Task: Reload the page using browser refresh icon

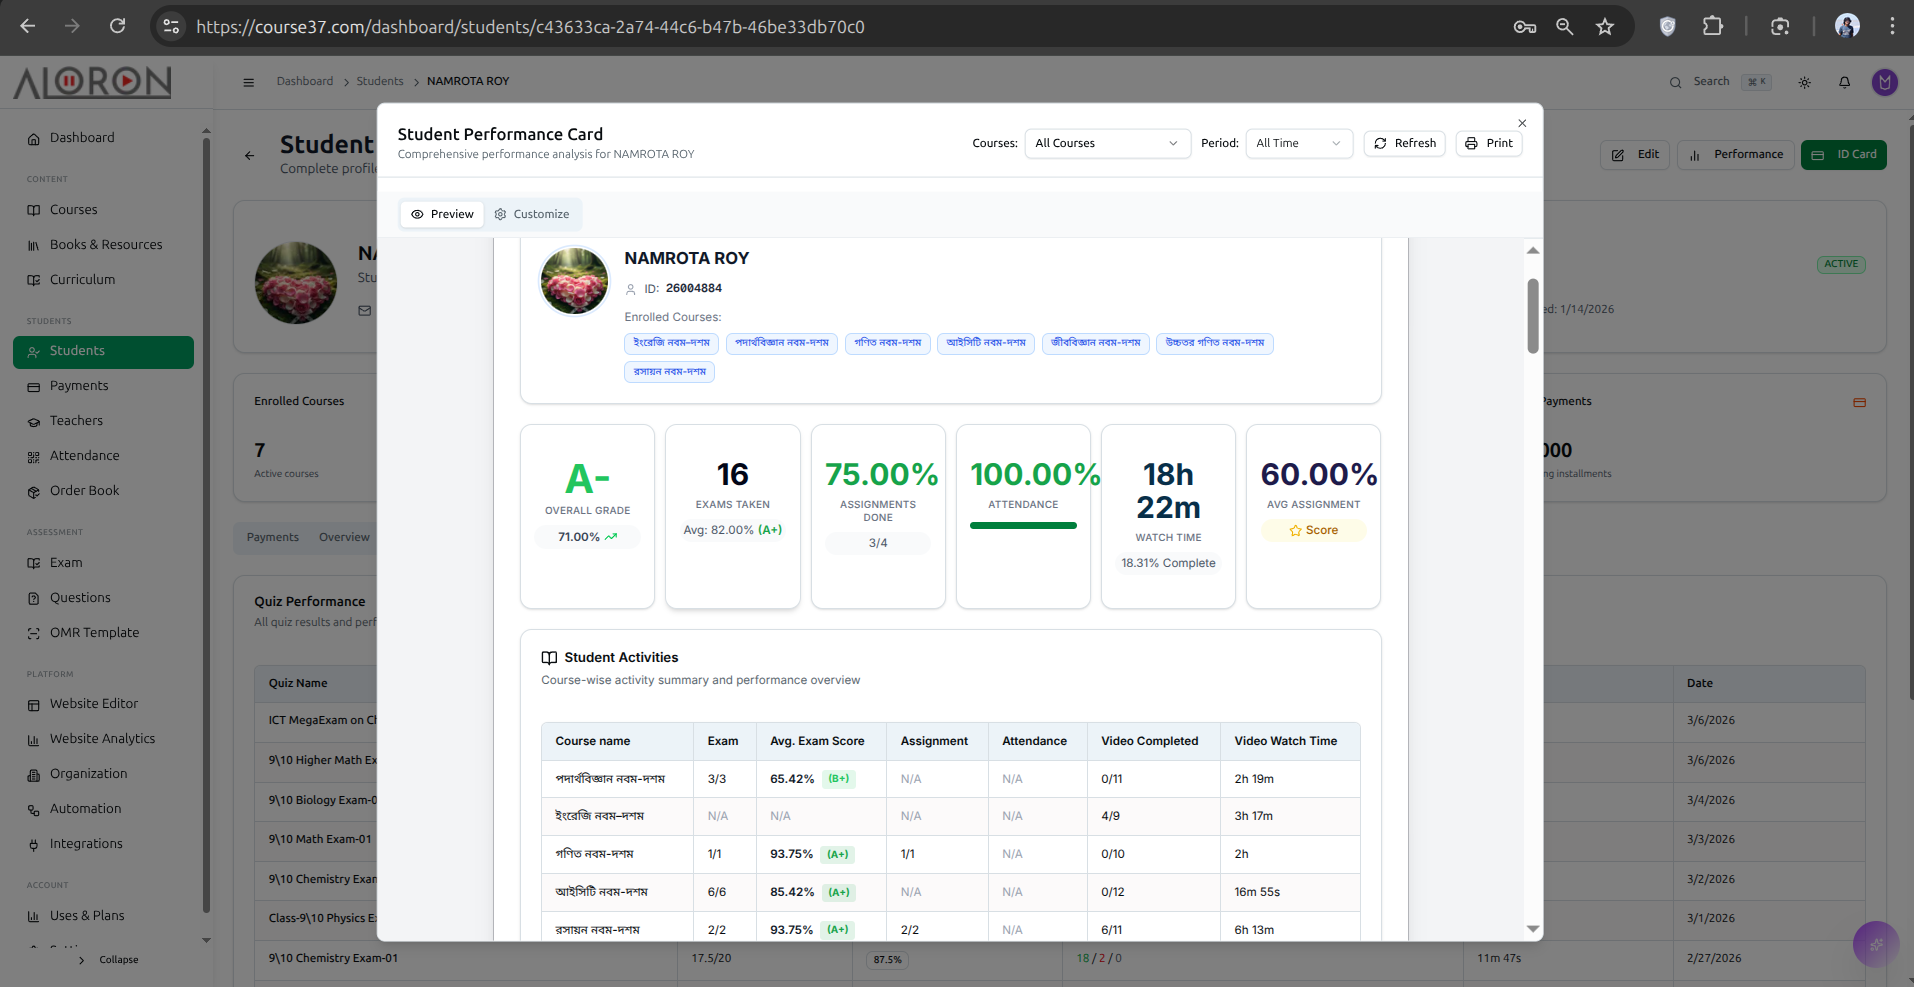Action: (x=118, y=27)
